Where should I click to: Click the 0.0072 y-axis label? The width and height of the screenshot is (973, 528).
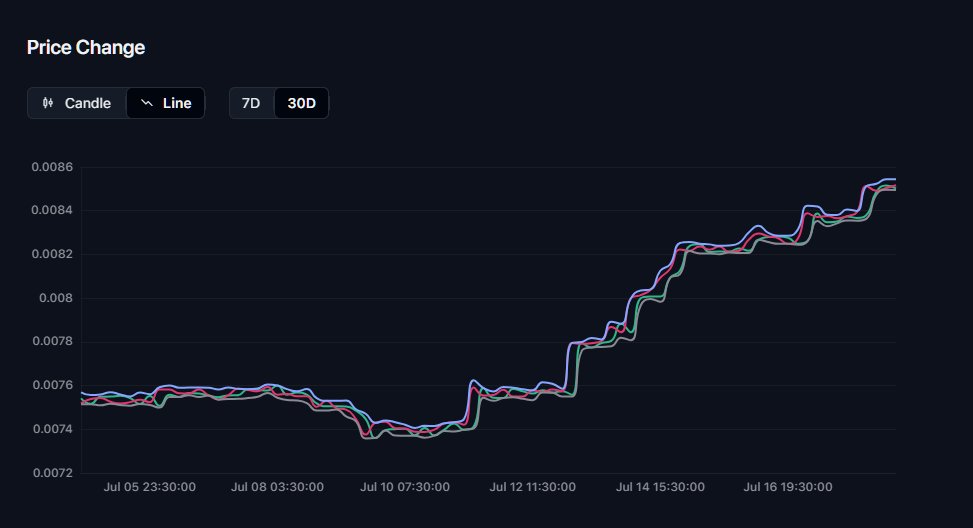[x=52, y=473]
